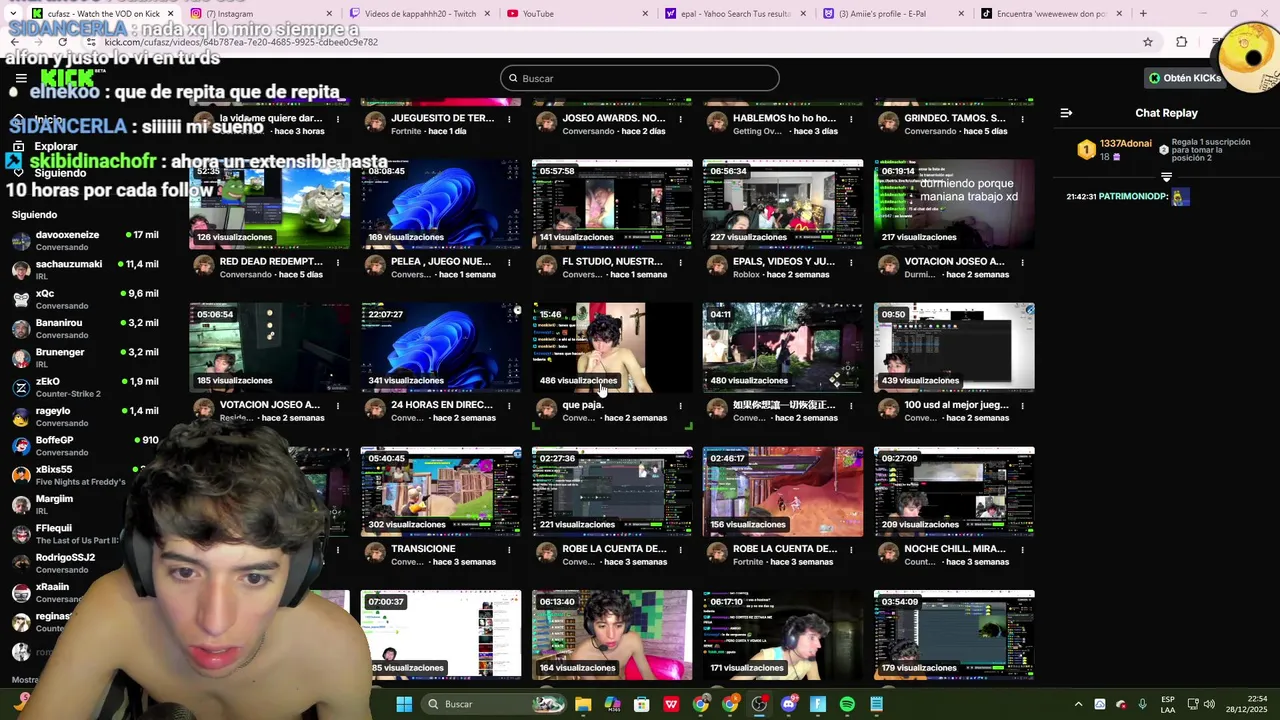
Task: Open options menu for JOSEO AWARDS video
Action: [x=681, y=119]
